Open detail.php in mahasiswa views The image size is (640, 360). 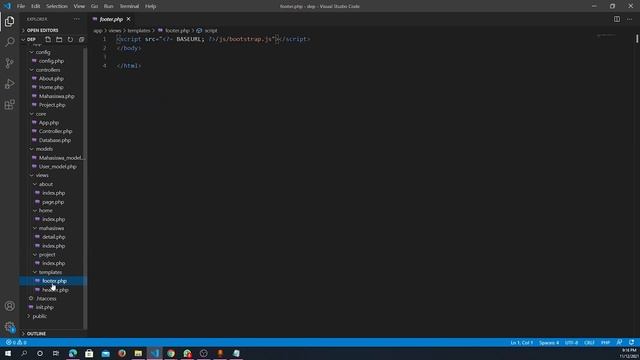pyautogui.click(x=53, y=237)
